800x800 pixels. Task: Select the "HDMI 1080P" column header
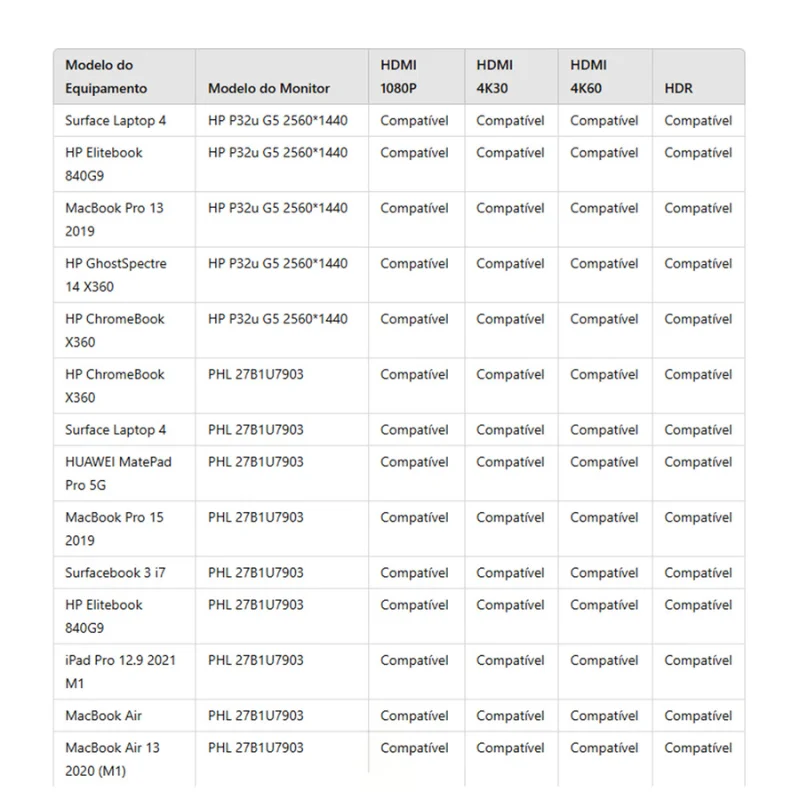tap(416, 77)
